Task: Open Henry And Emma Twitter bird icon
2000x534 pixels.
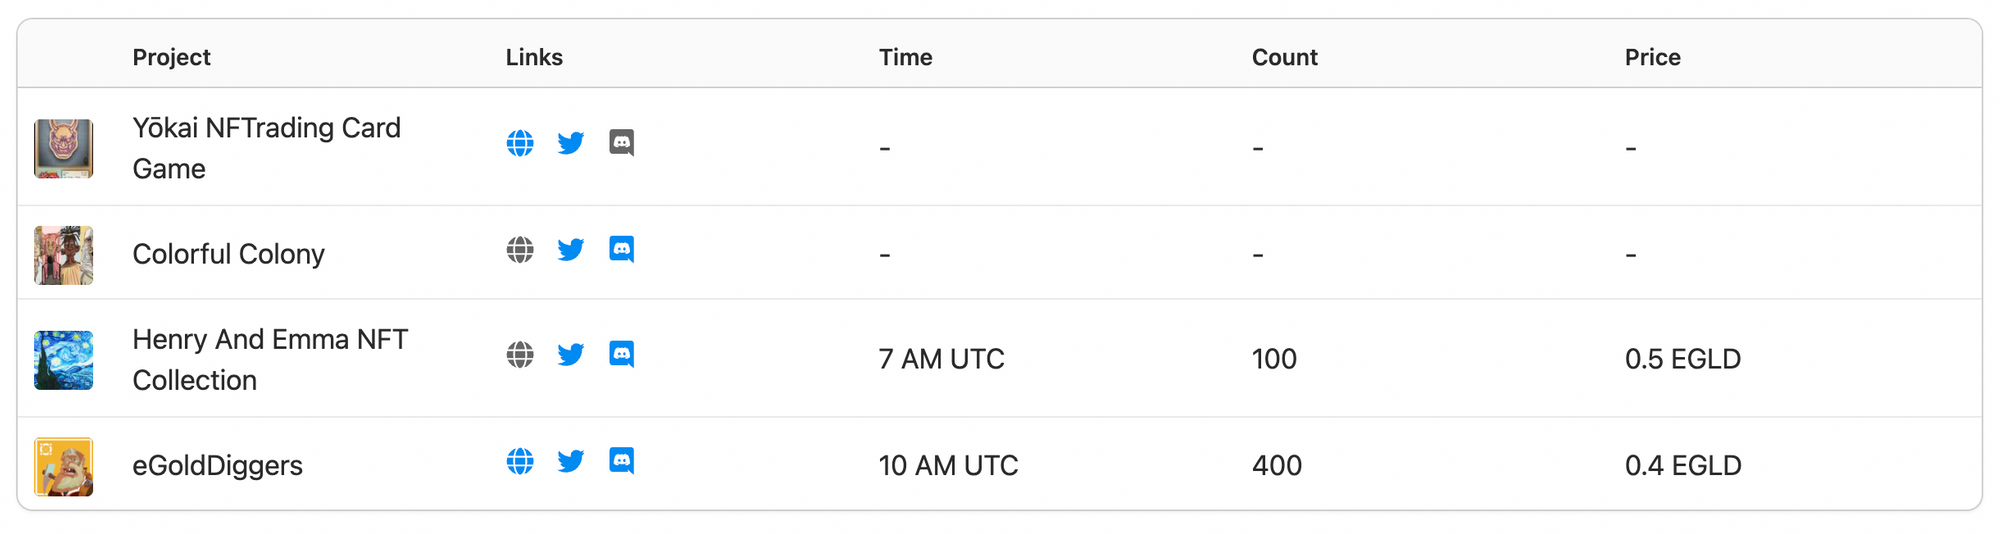Action: (571, 354)
